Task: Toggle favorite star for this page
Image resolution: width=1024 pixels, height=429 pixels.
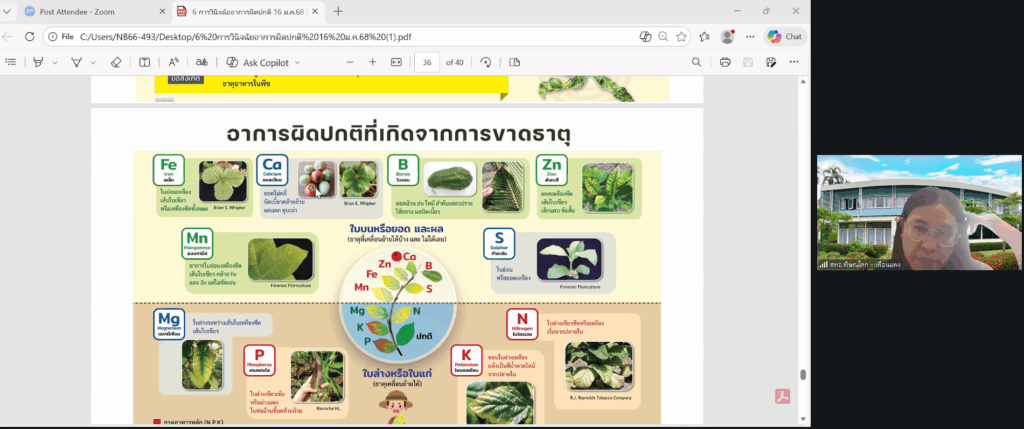Action: tap(681, 36)
